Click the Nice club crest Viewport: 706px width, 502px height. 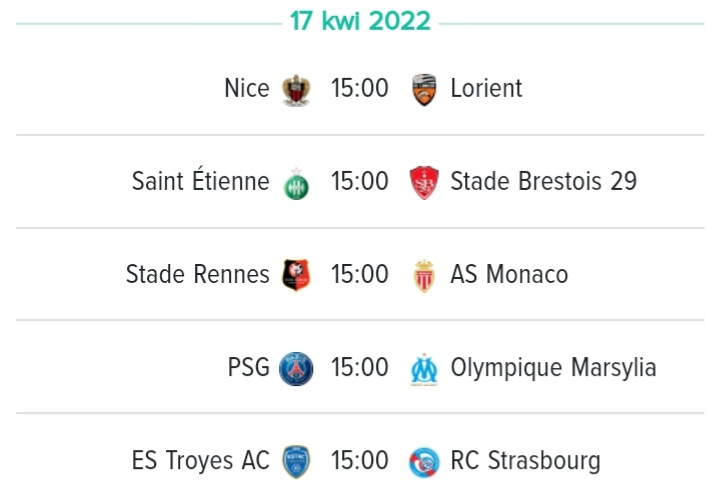[296, 90]
